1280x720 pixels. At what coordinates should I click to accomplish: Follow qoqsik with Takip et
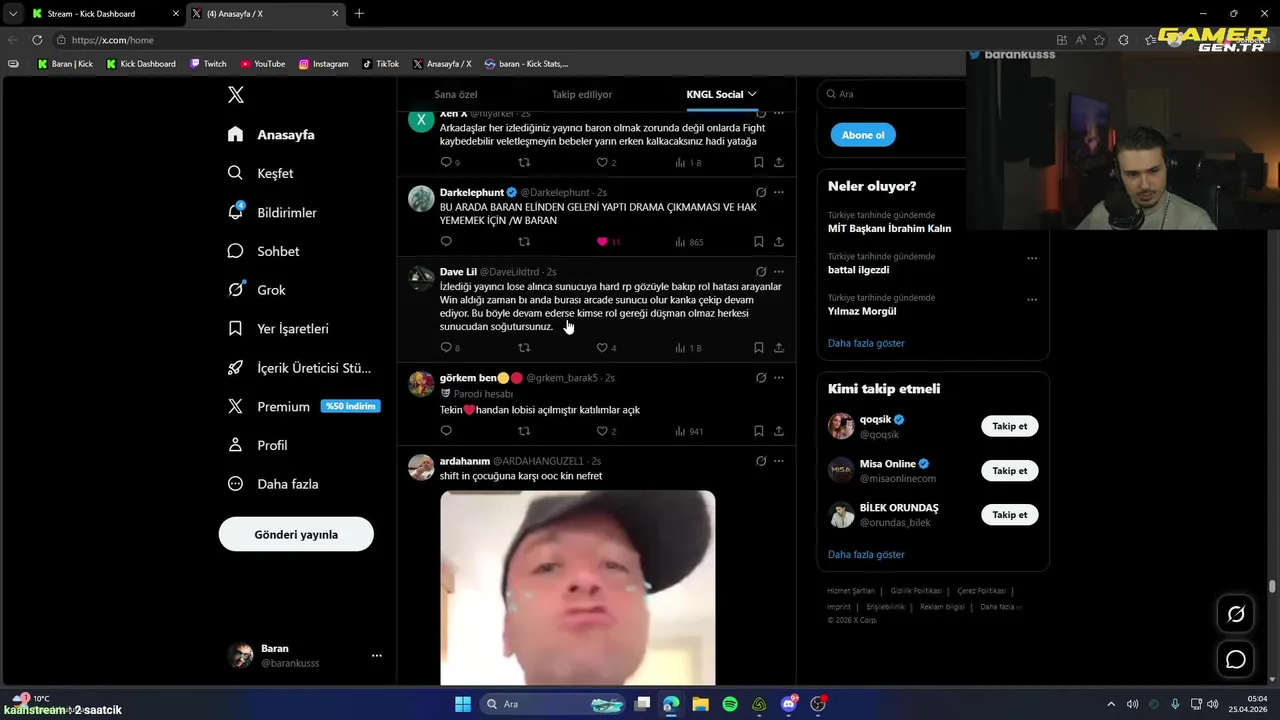[1009, 426]
